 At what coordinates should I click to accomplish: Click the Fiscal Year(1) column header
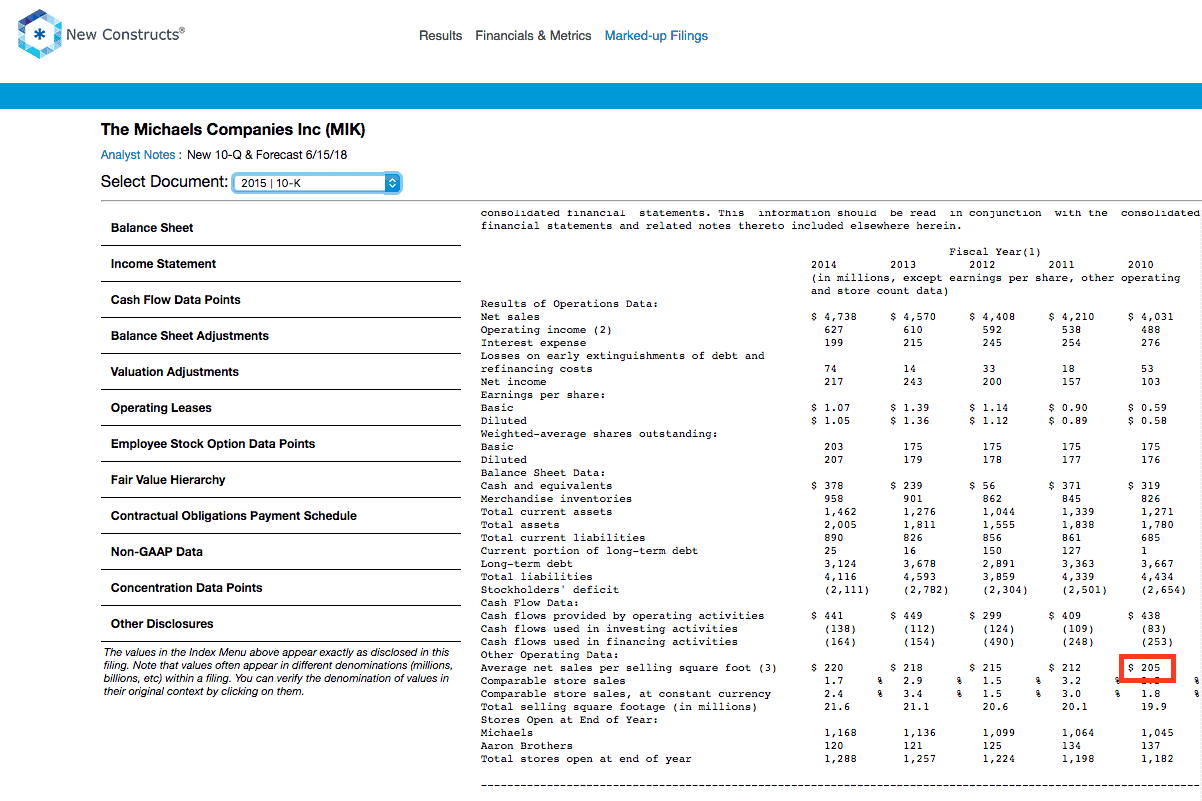(x=995, y=252)
